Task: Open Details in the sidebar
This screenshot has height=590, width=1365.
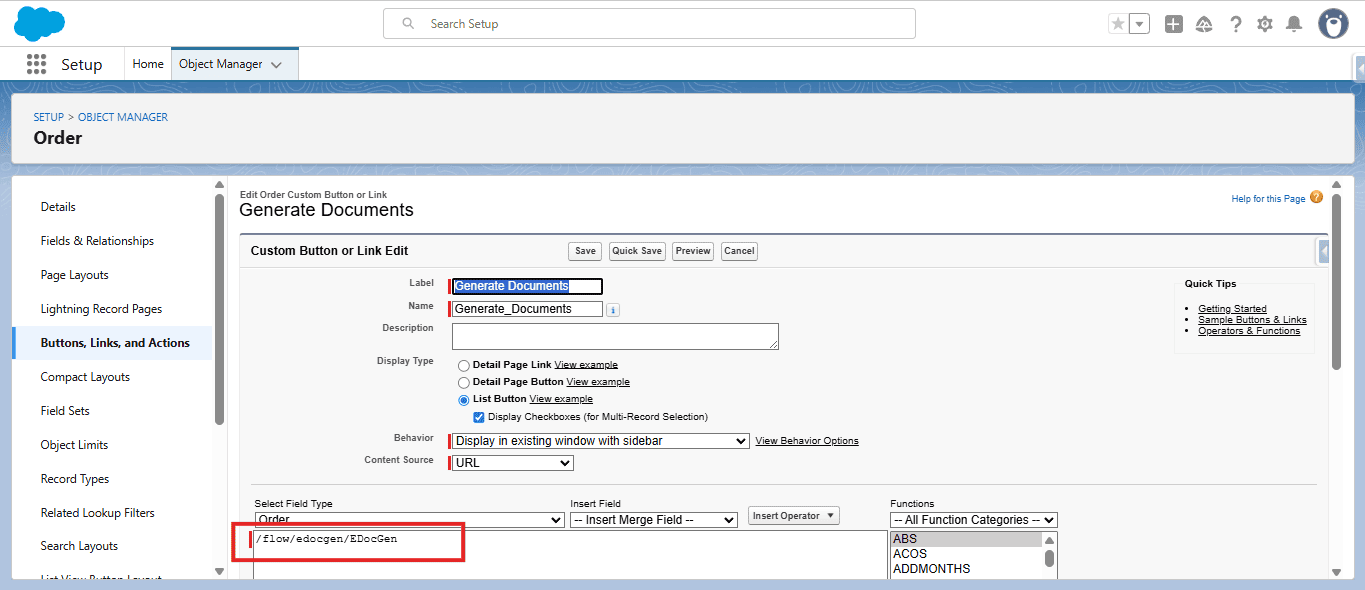Action: (x=58, y=207)
